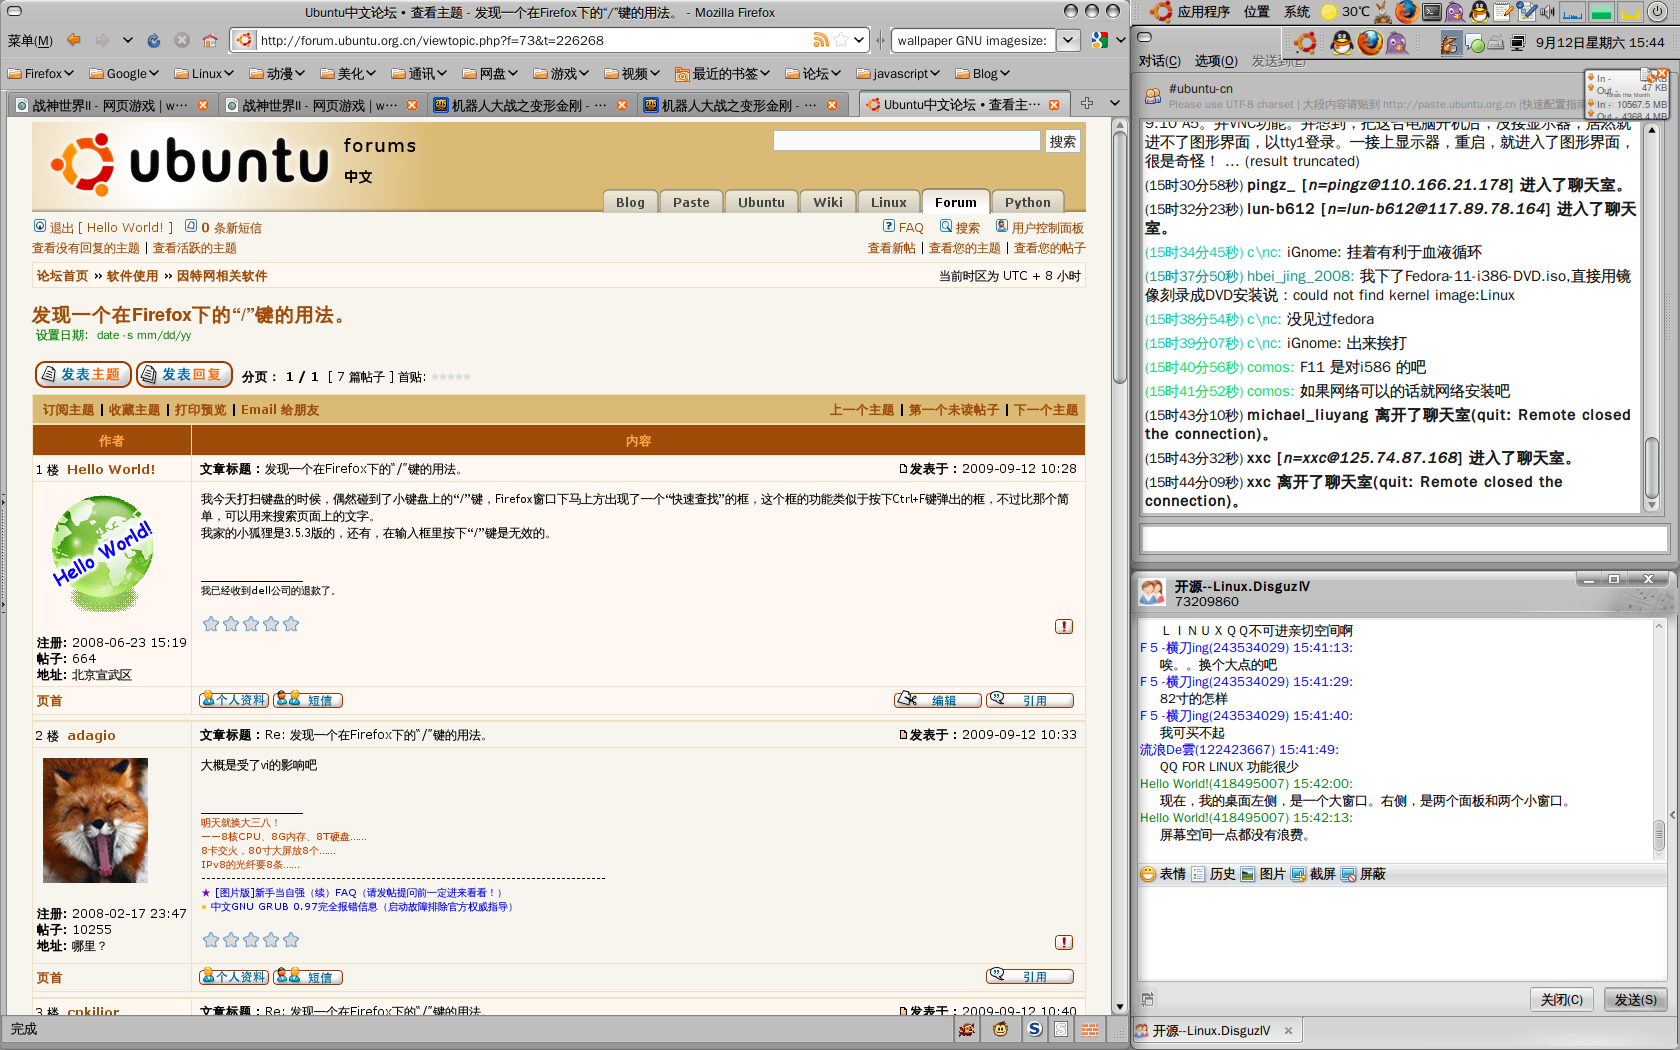
Task: Open Pidgin purple bird in top panel
Action: [x=1454, y=12]
